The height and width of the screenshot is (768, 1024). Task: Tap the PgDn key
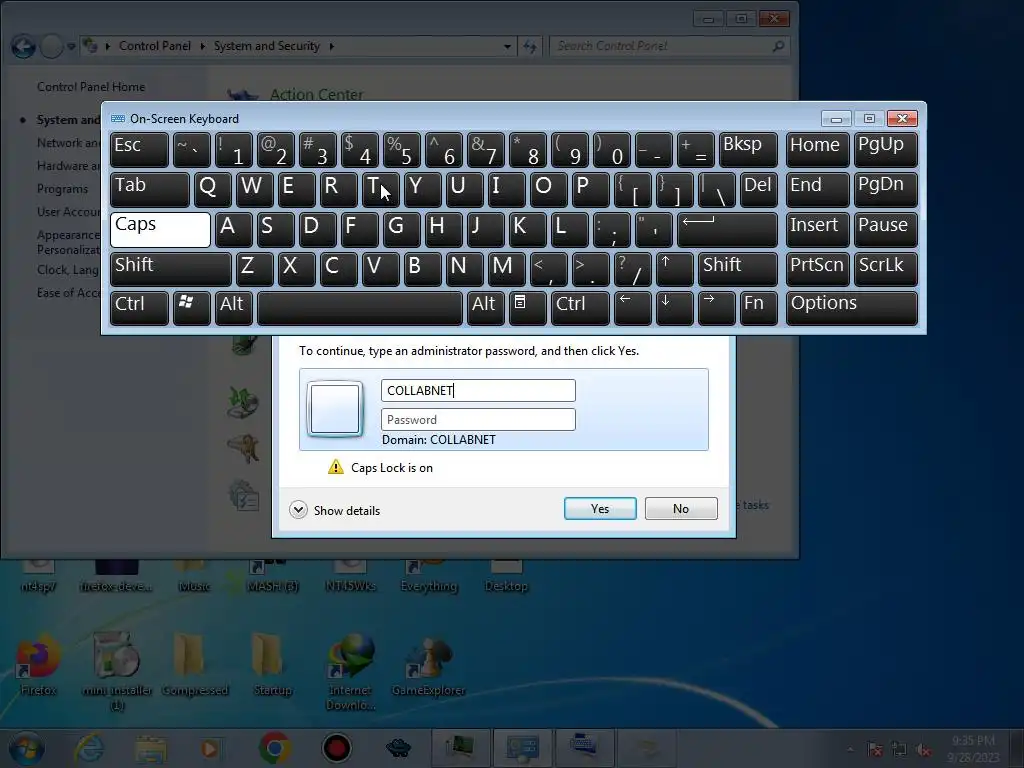(x=886, y=189)
